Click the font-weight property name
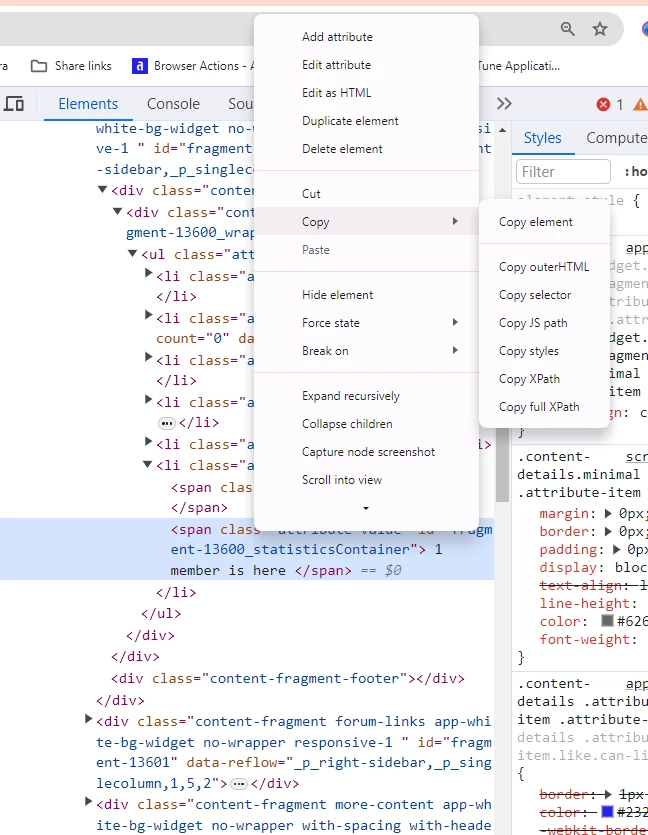Viewport: 648px width, 835px height. 585,640
